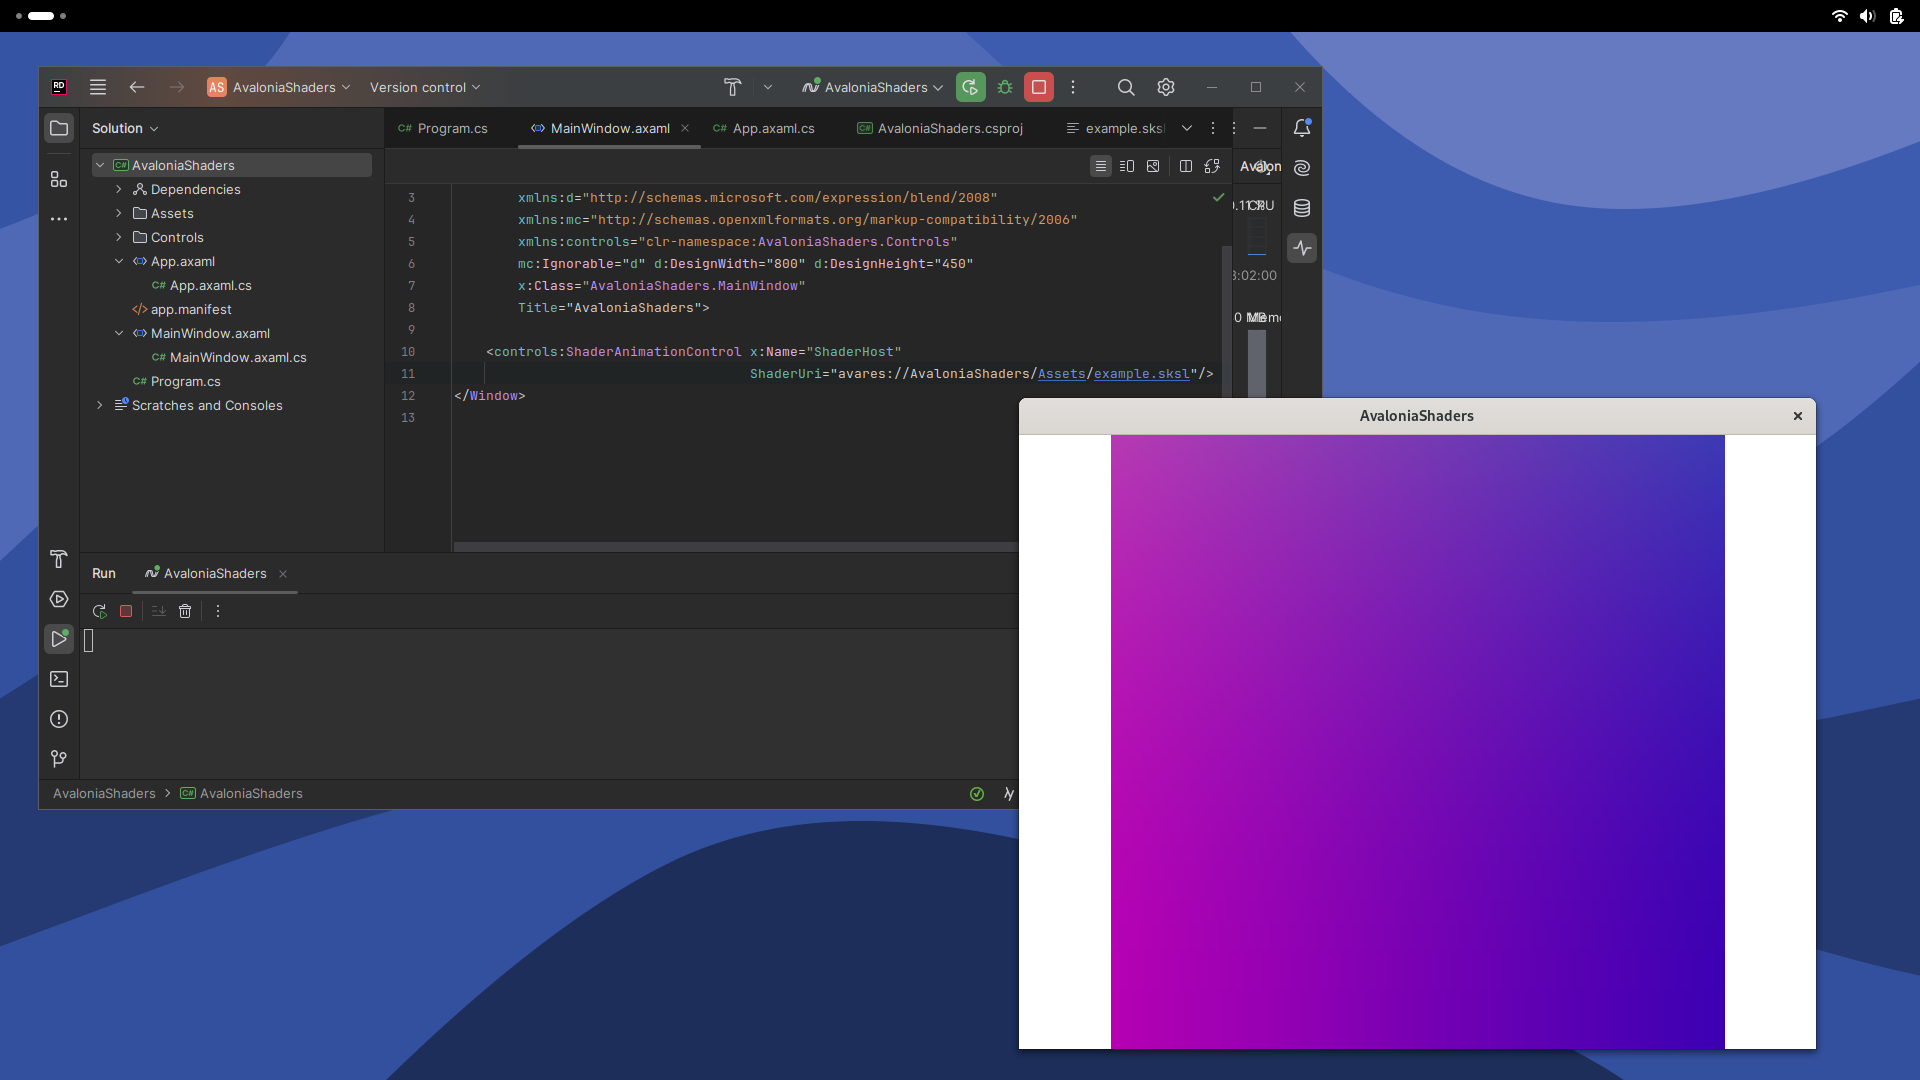Click the rerun button in Run panel
Image resolution: width=1920 pixels, height=1080 pixels.
(x=100, y=611)
